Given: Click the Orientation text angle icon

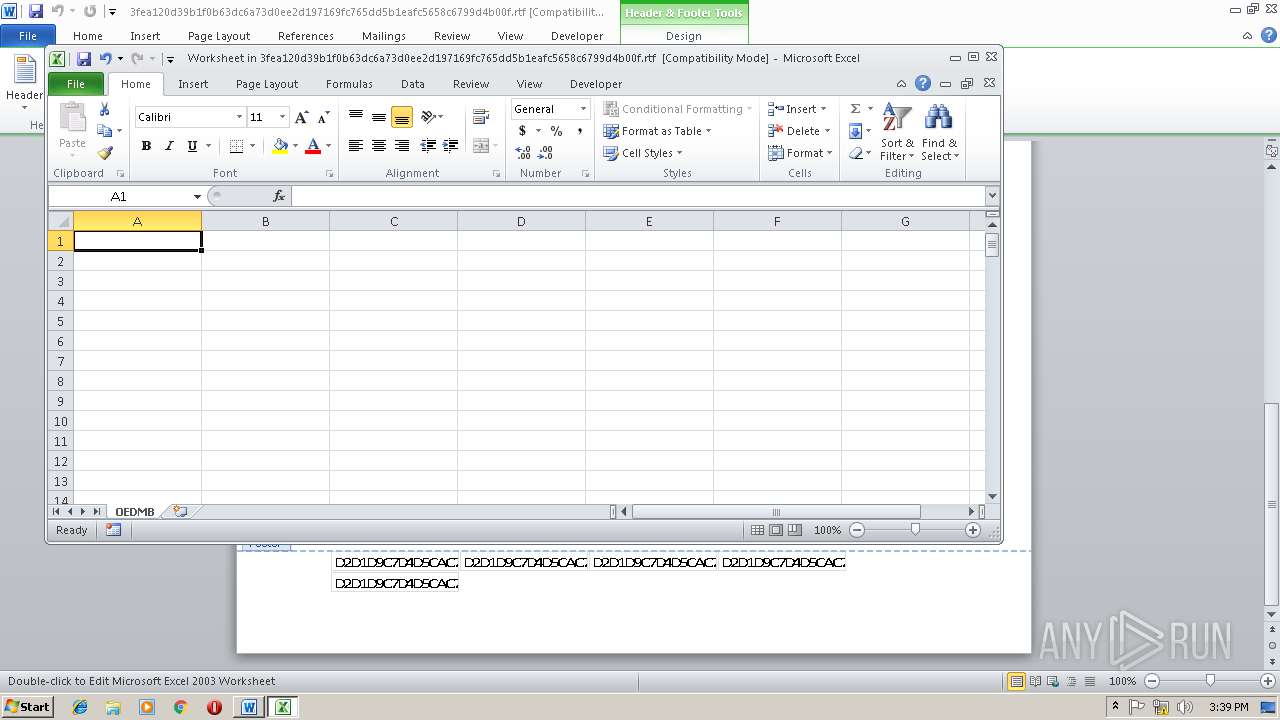Looking at the screenshot, I should point(429,117).
